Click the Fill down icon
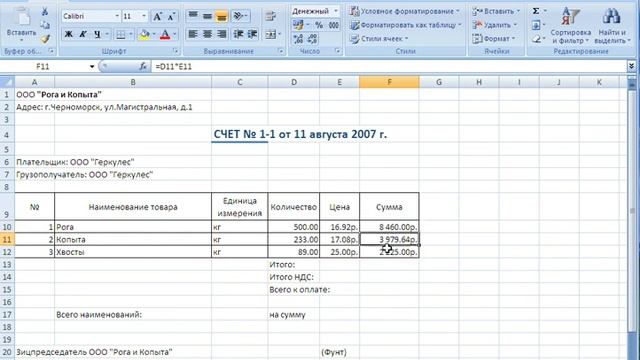640x360 pixels. click(536, 25)
